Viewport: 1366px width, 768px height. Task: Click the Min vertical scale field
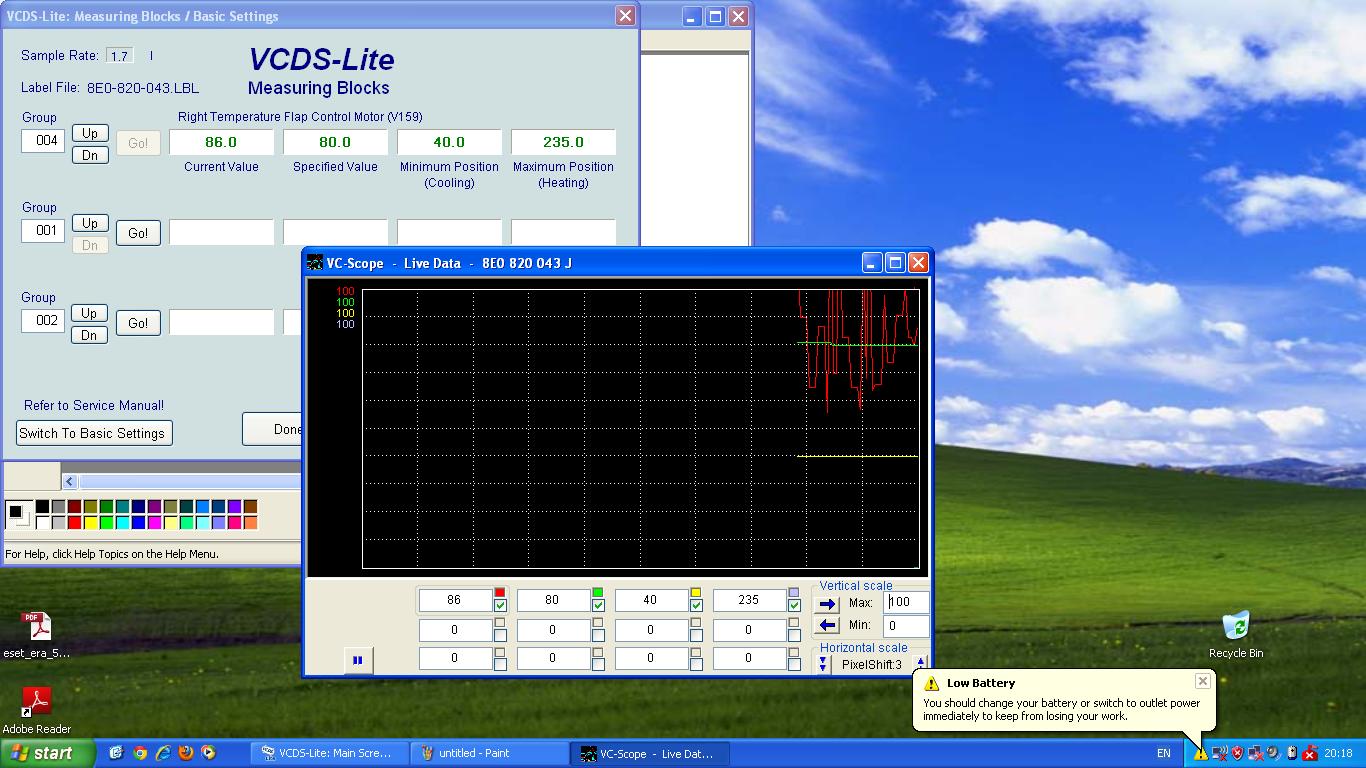pos(906,625)
